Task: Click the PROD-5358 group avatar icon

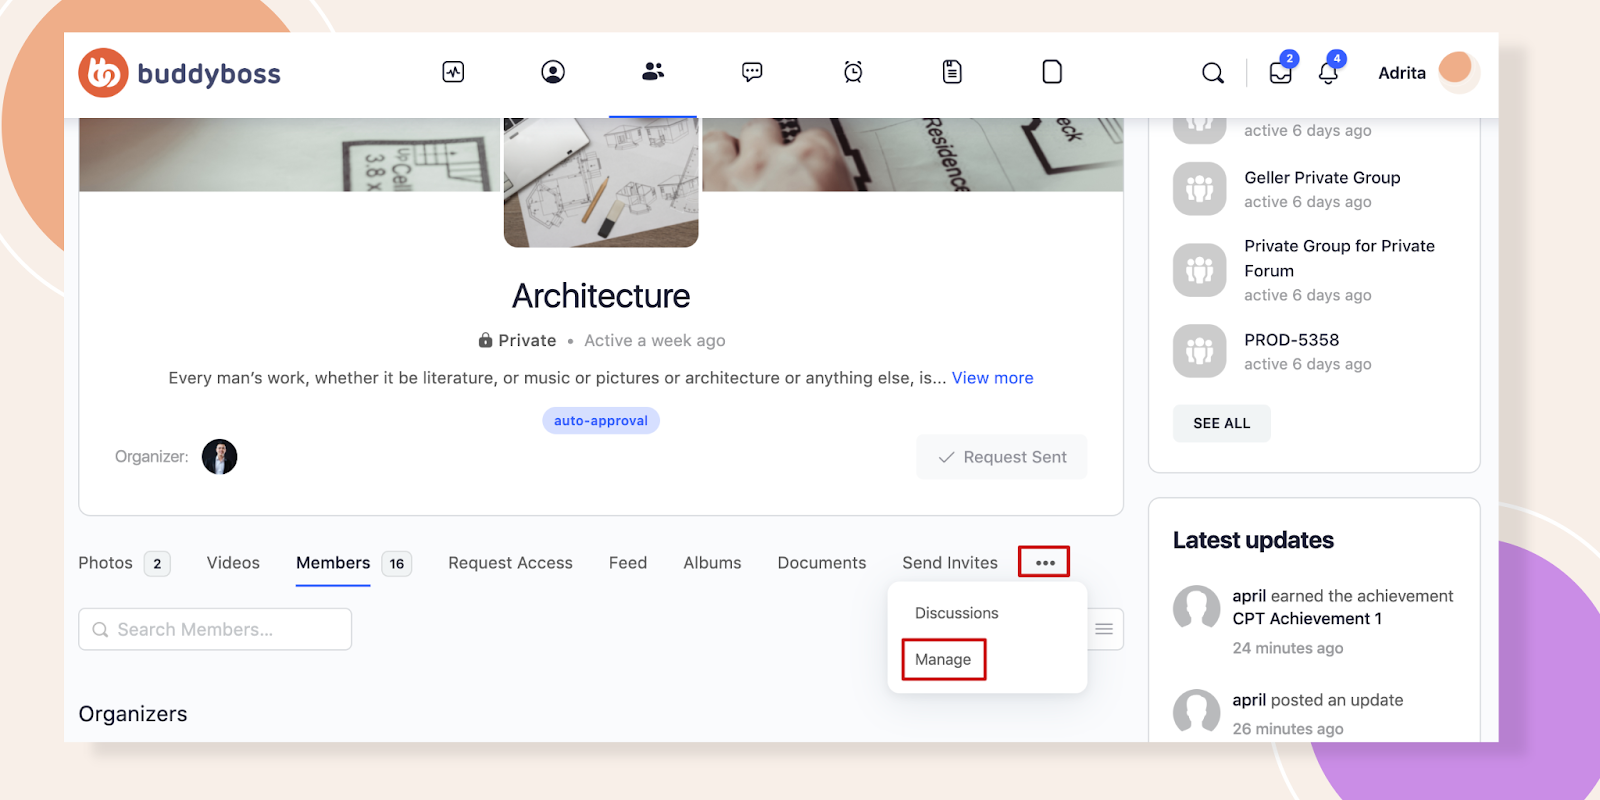Action: [x=1199, y=351]
